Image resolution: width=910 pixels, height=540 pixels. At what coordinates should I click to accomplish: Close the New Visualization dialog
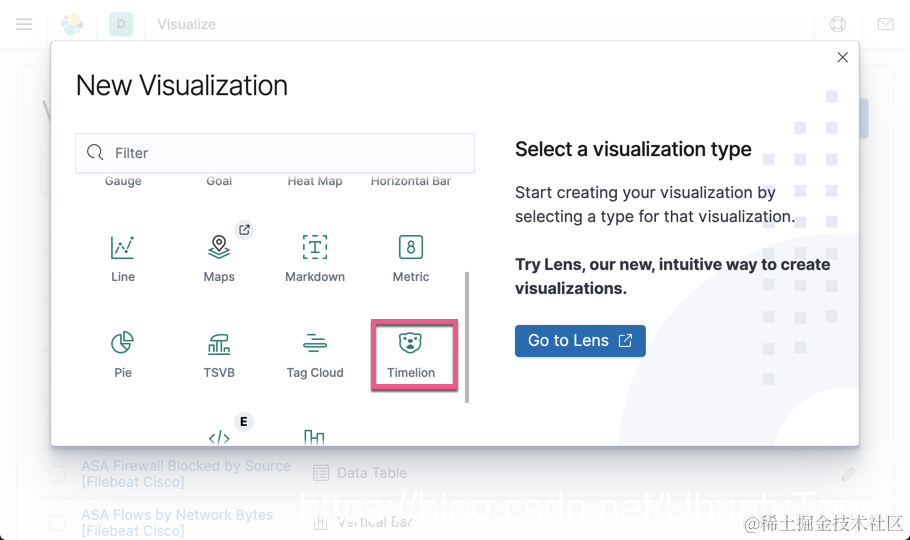[843, 57]
